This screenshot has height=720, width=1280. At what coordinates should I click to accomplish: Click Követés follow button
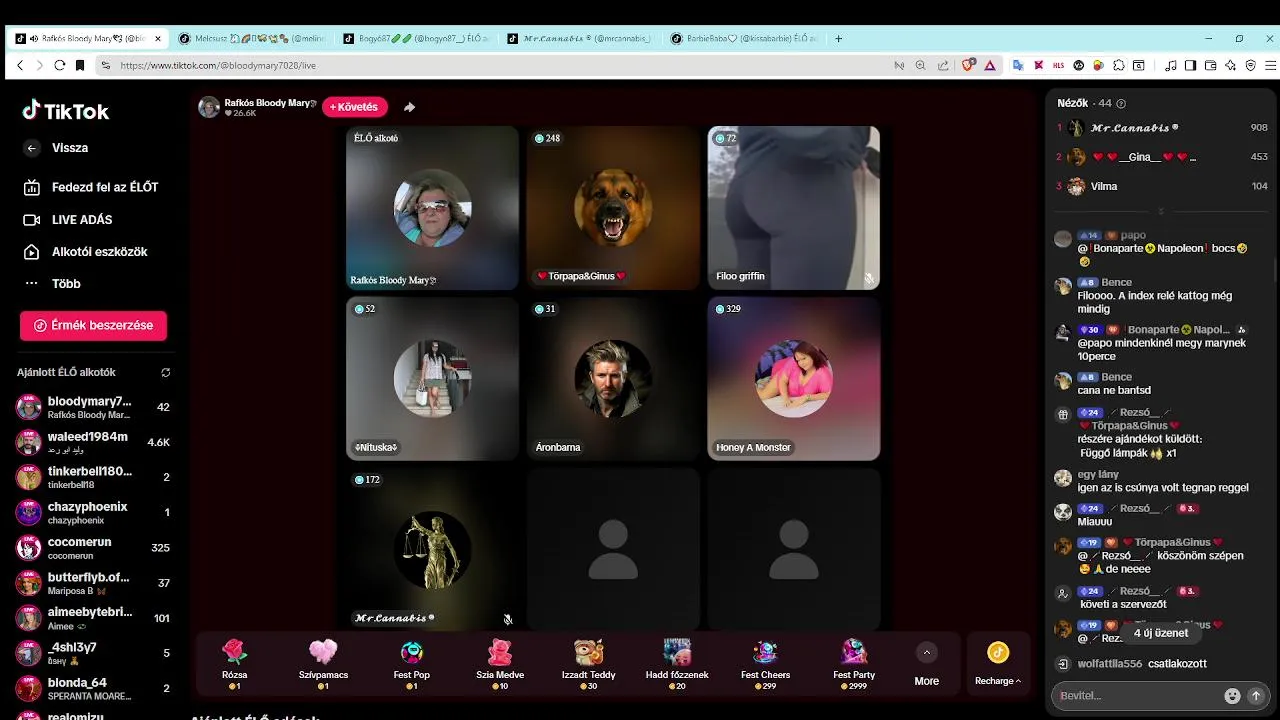coord(354,107)
